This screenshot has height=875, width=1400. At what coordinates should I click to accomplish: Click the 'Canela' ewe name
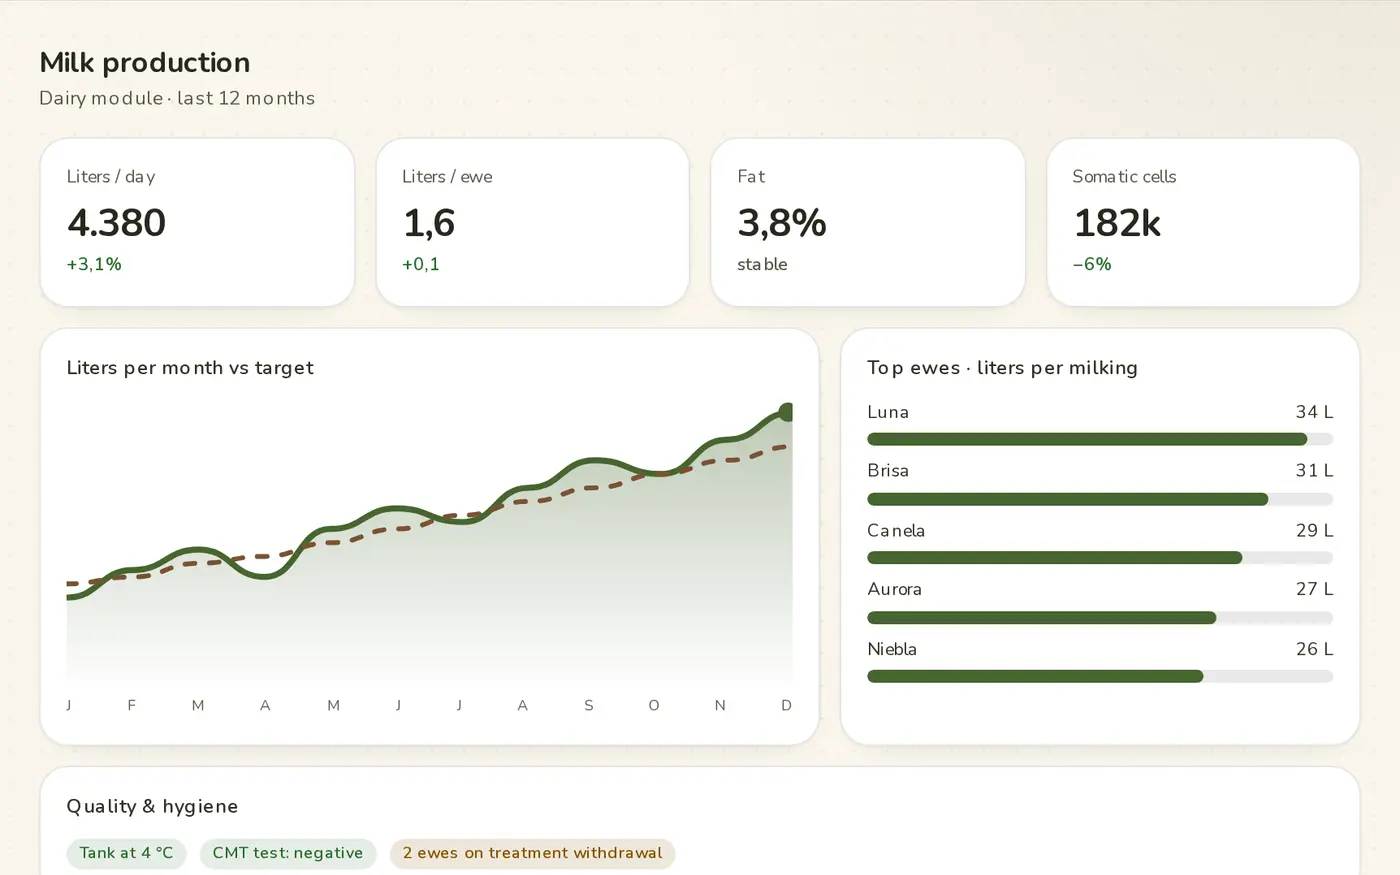(x=896, y=530)
